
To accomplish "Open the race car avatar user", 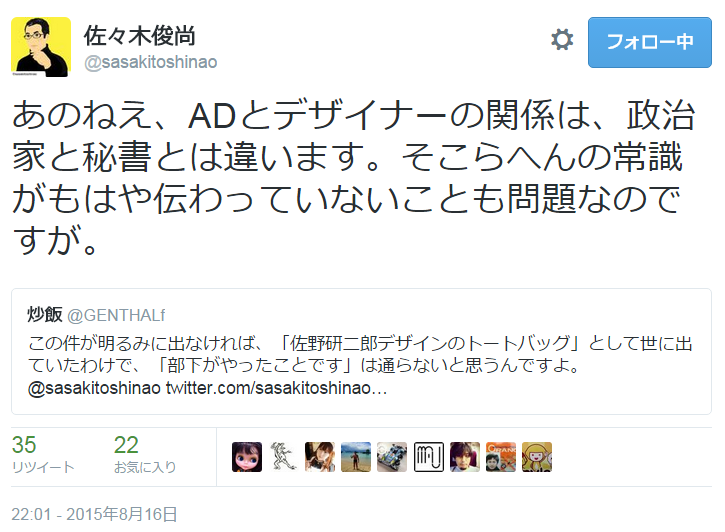I will tap(392, 457).
